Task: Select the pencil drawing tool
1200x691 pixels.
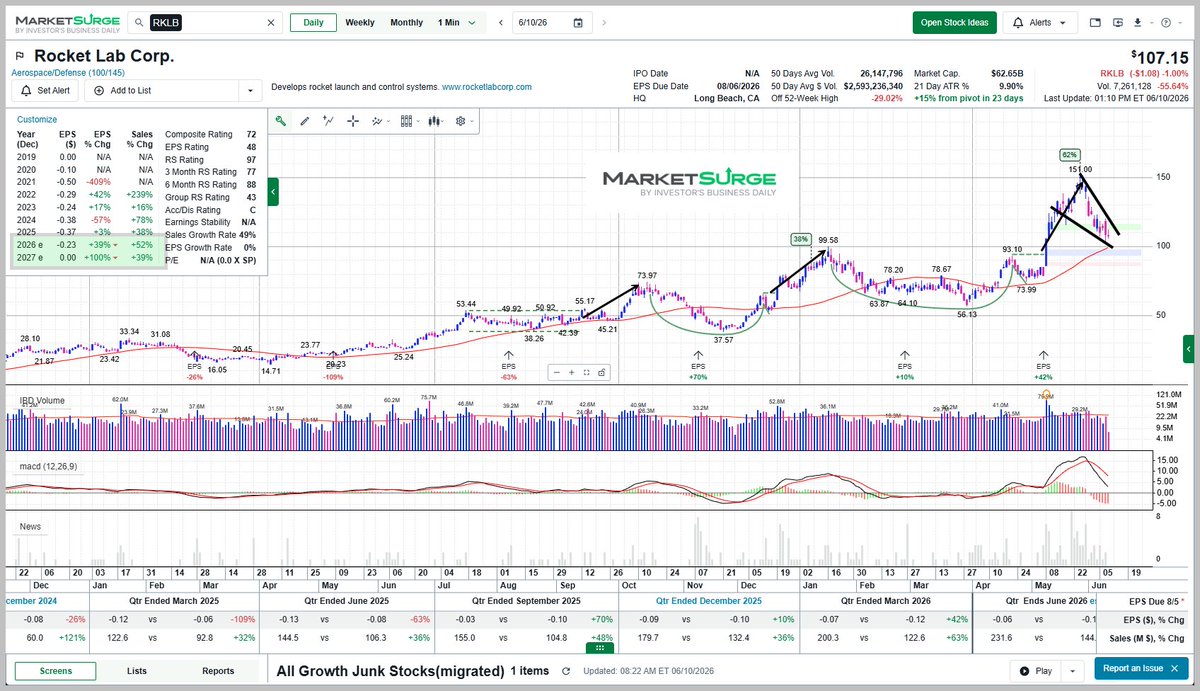Action: click(305, 121)
